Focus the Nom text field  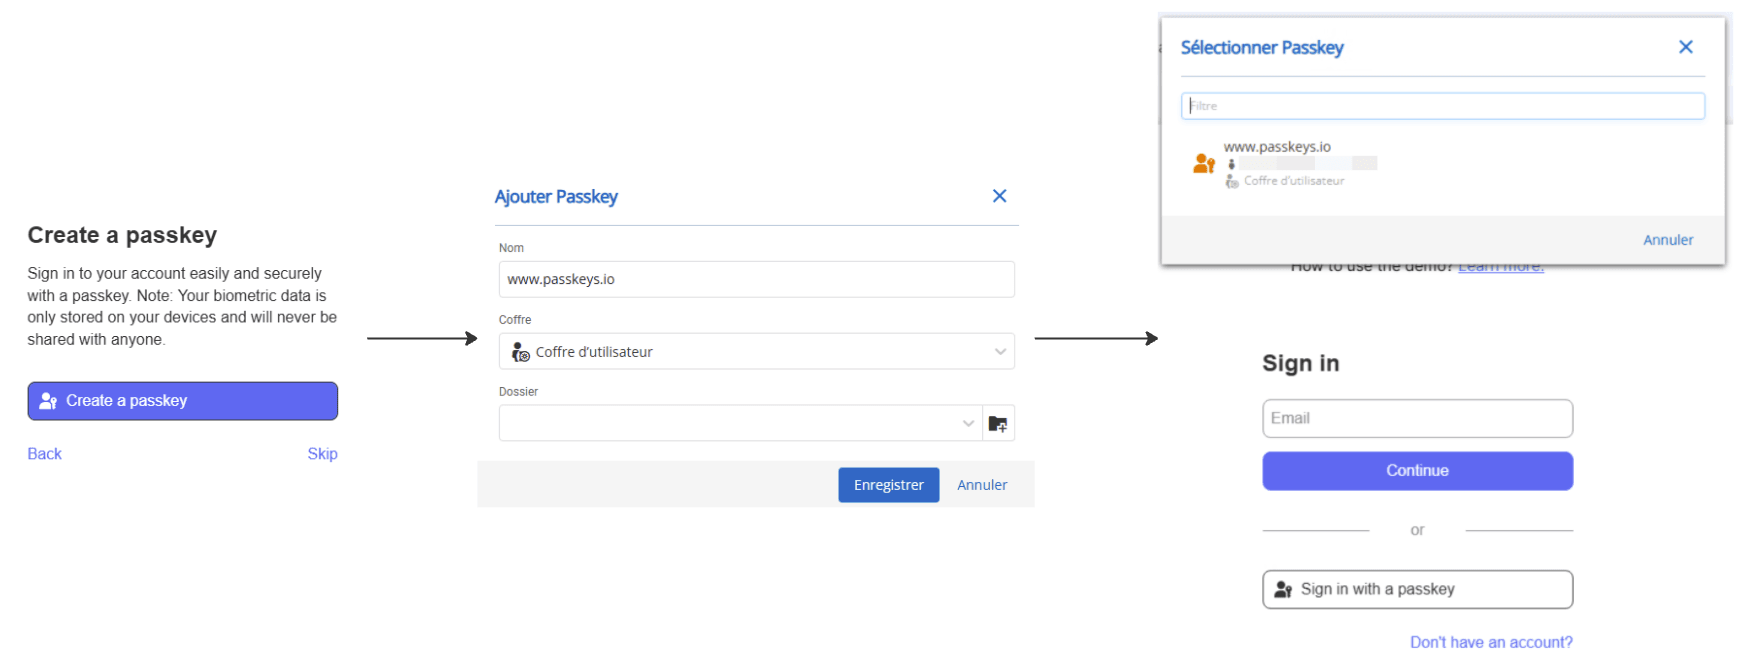[756, 279]
